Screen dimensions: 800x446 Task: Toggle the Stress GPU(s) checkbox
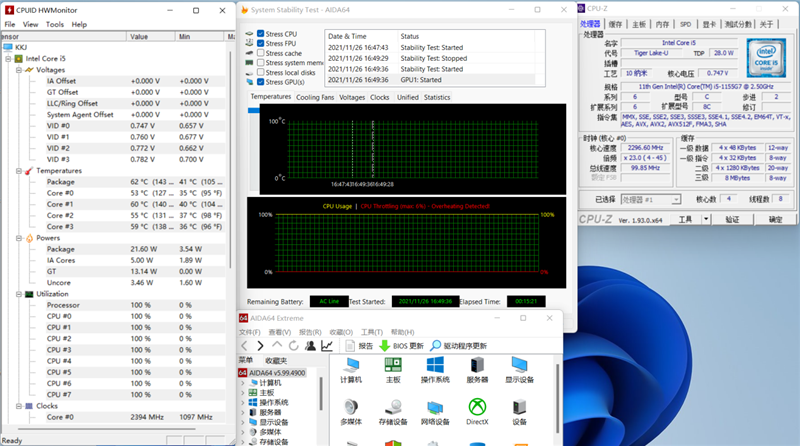tap(261, 82)
